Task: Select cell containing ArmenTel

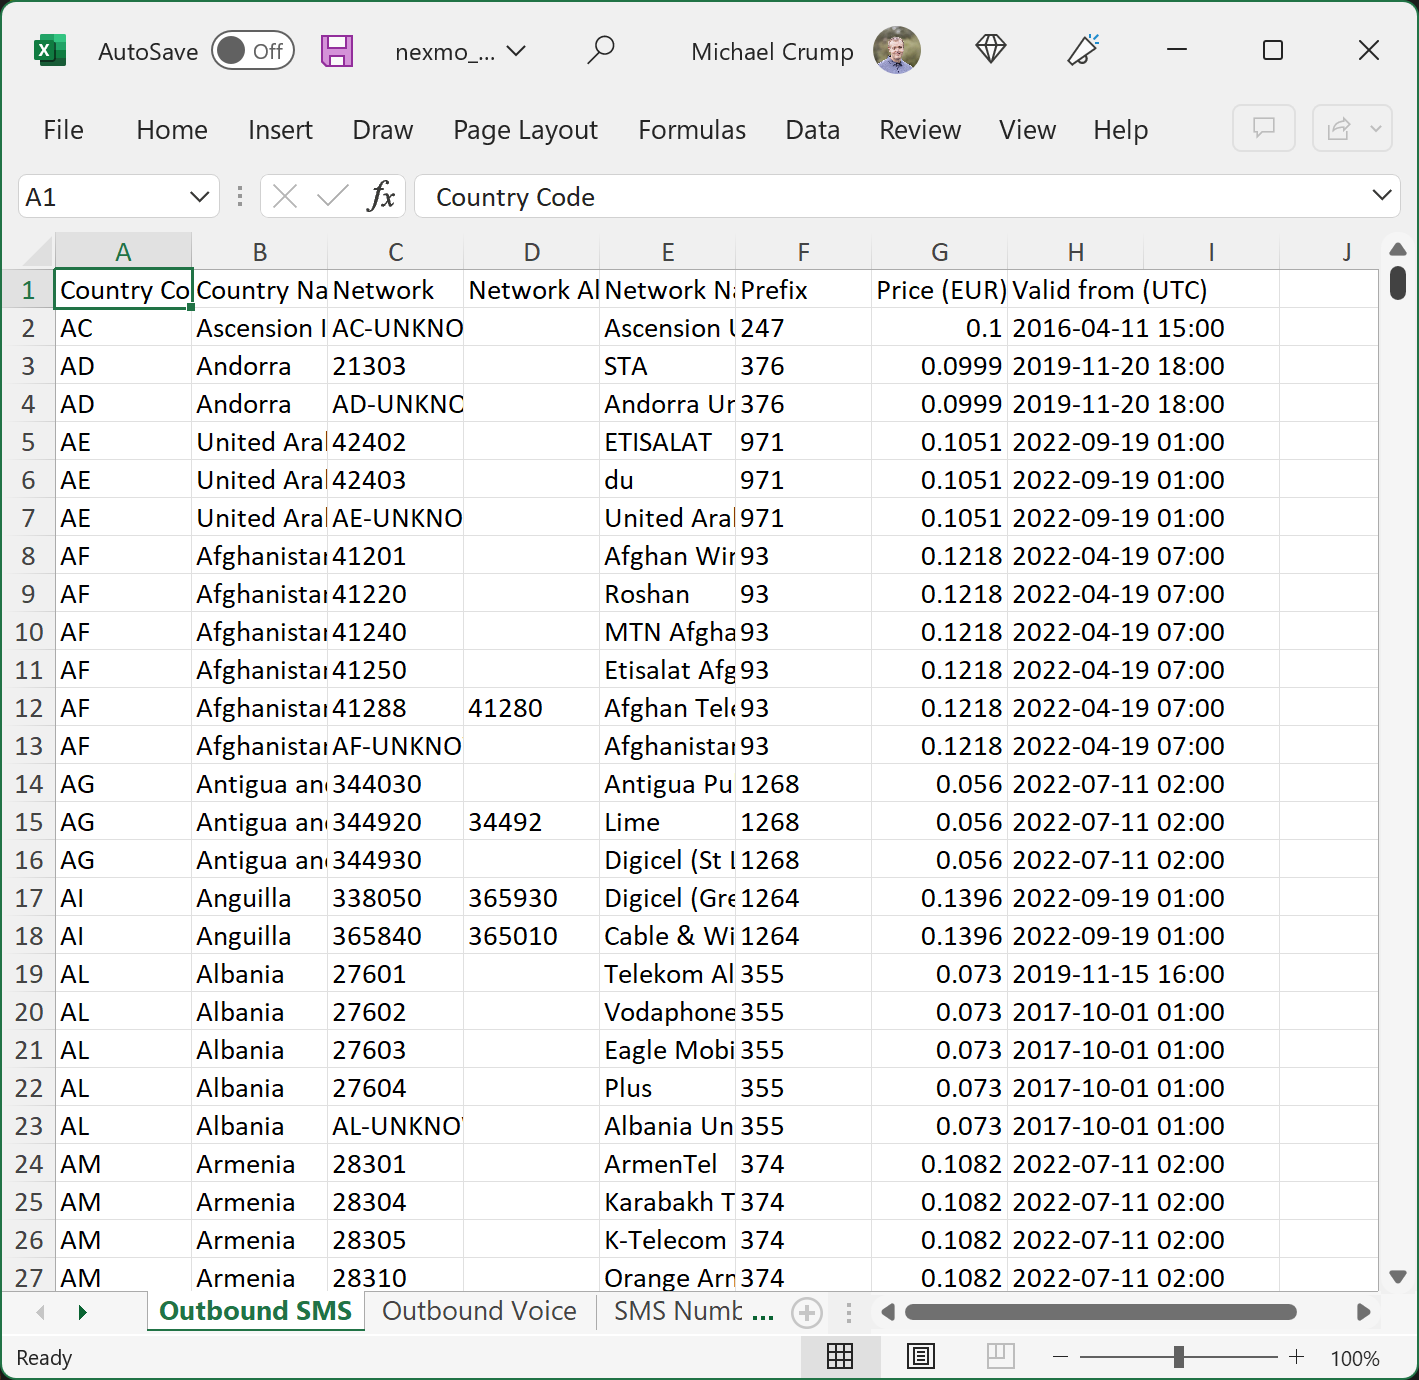Action: click(x=667, y=1164)
